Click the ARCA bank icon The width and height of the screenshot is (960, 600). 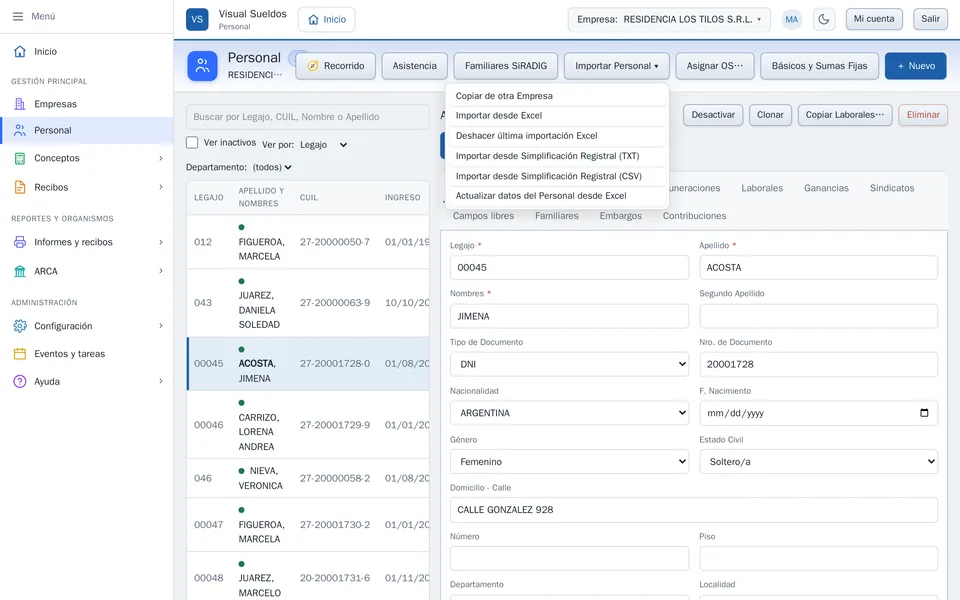tap(20, 271)
